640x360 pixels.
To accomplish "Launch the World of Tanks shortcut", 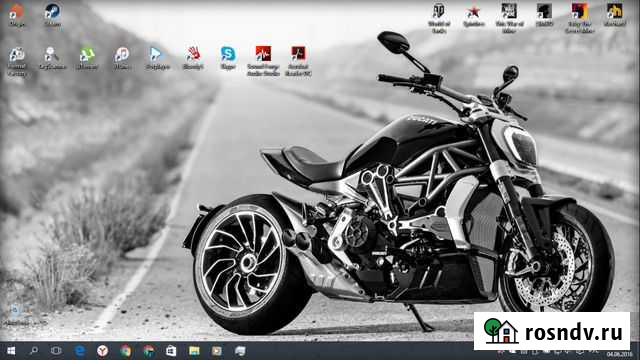I will click(x=439, y=18).
